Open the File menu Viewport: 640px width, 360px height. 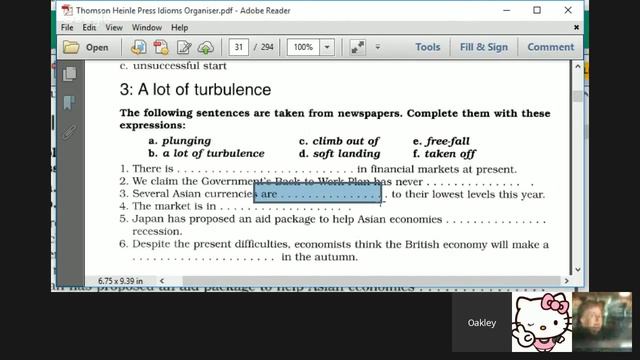pyautogui.click(x=67, y=27)
